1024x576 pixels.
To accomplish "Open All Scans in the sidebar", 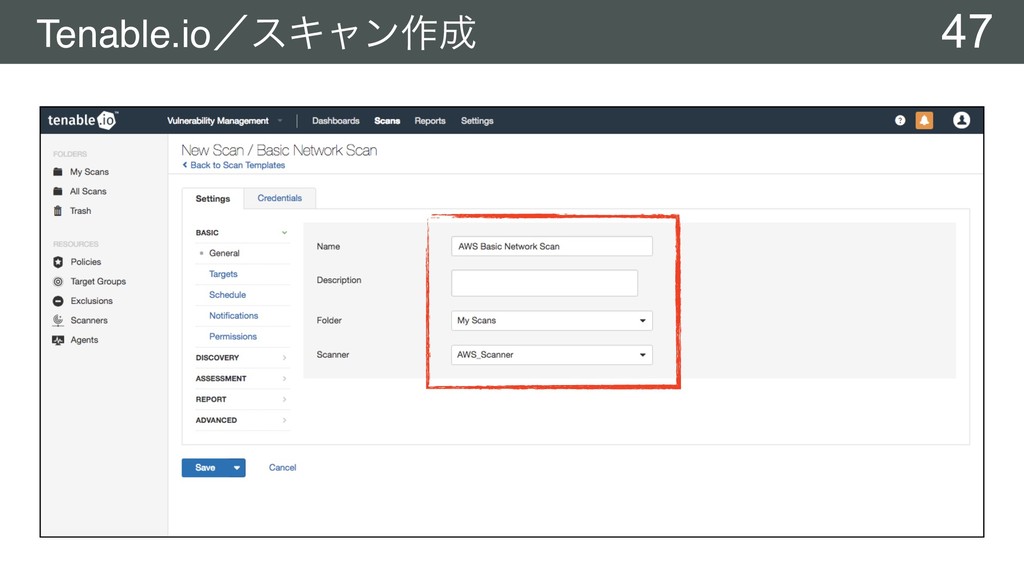I will [x=88, y=191].
